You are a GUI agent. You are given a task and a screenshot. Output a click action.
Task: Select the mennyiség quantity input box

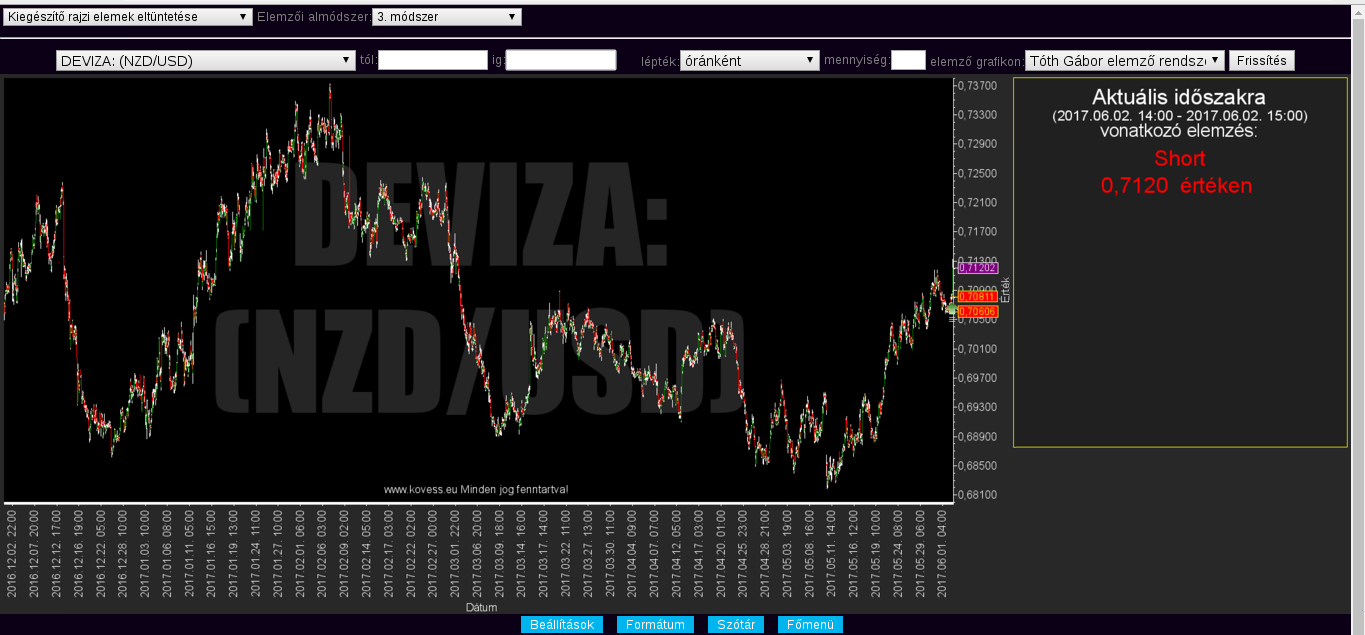coord(908,61)
